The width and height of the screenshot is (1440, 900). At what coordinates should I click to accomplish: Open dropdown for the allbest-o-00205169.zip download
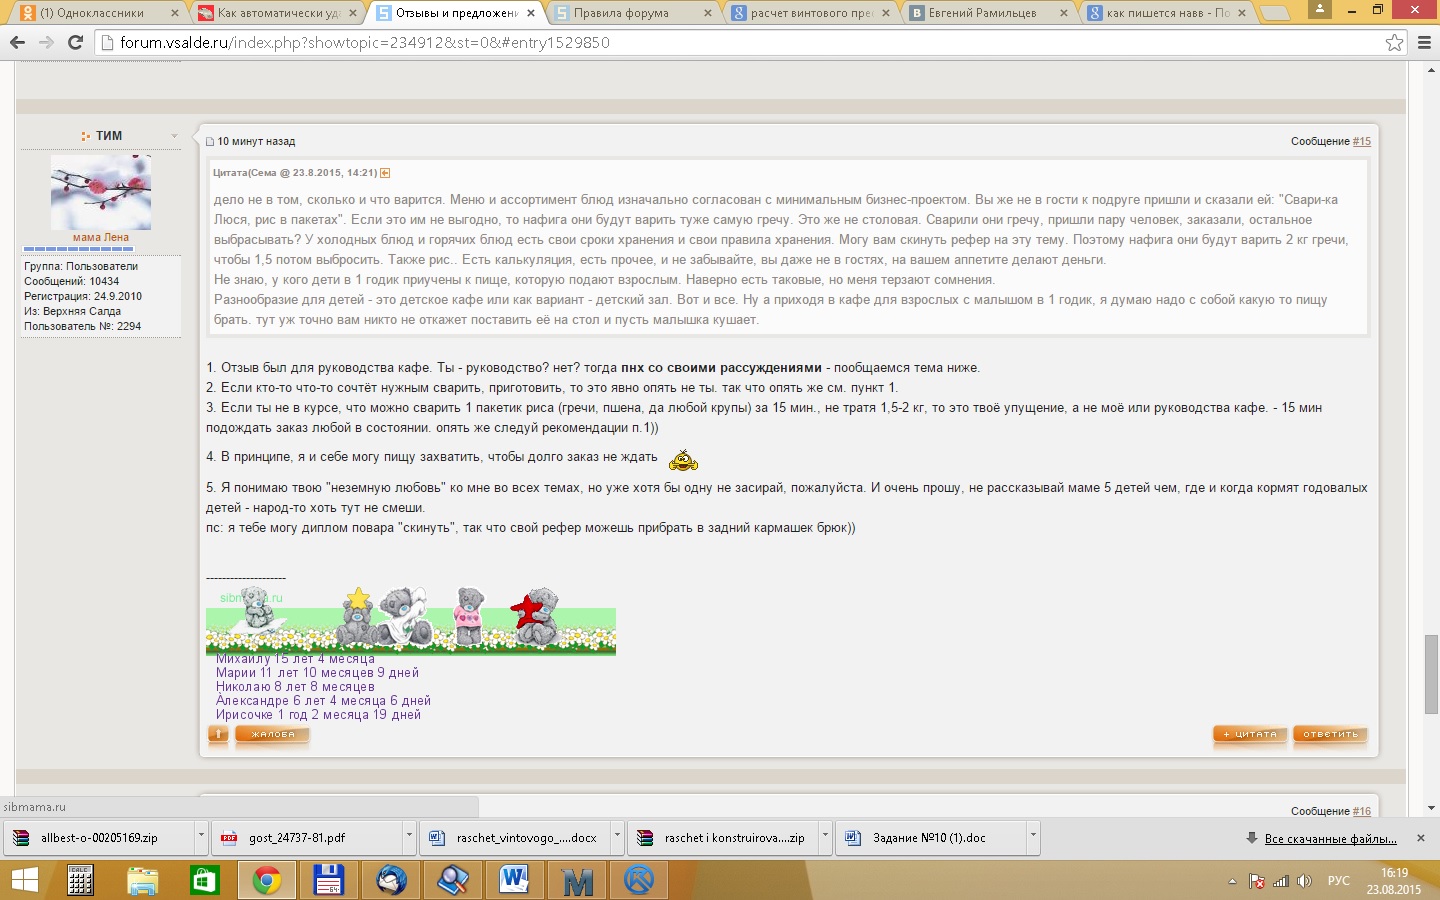pyautogui.click(x=201, y=837)
